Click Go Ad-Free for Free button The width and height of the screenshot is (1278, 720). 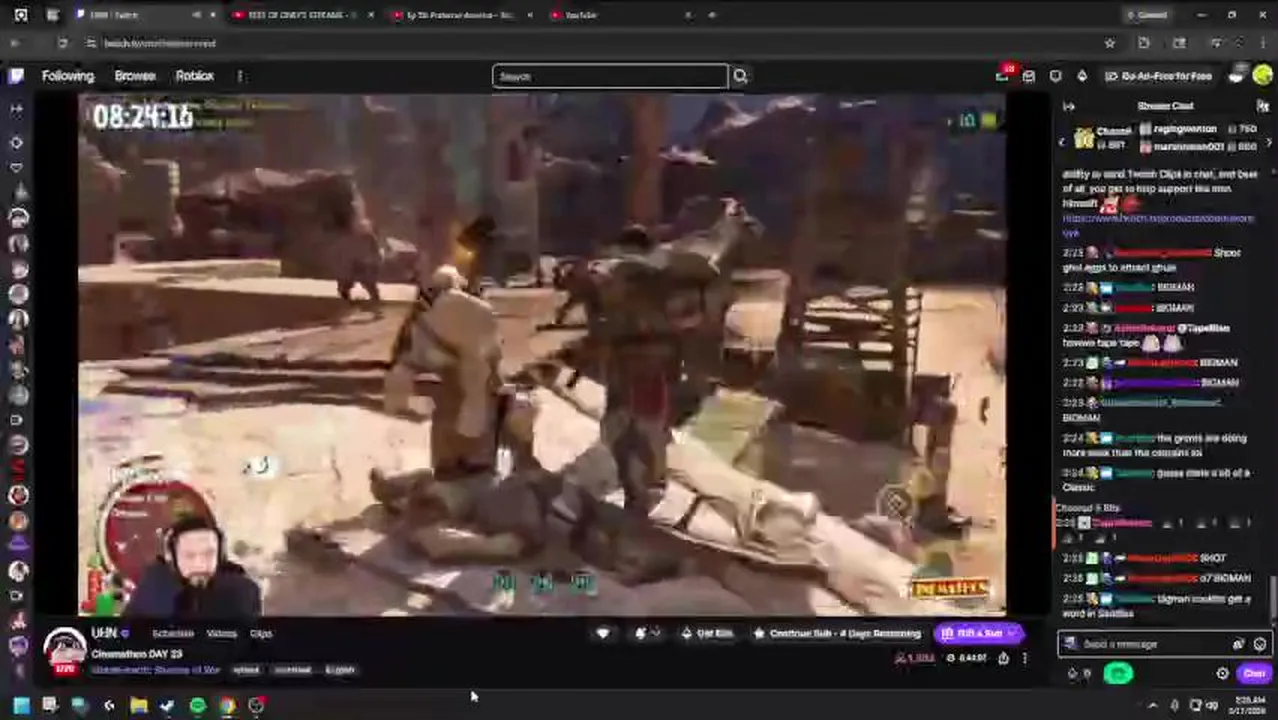point(1159,76)
